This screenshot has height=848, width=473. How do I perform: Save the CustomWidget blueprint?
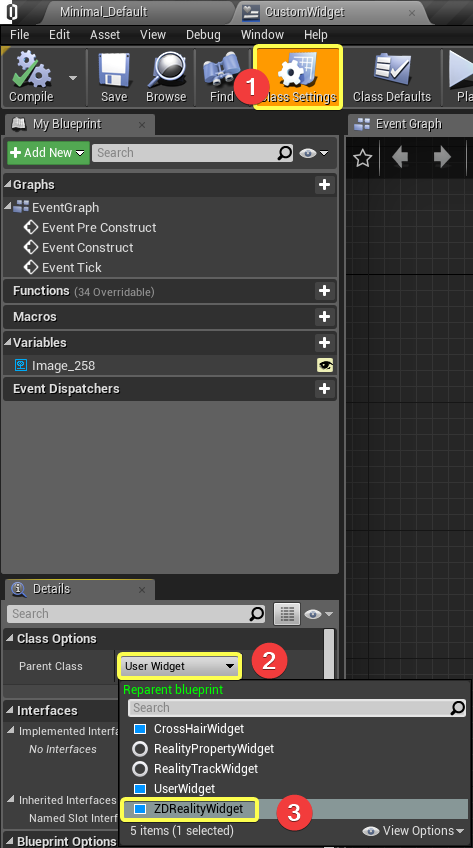114,77
